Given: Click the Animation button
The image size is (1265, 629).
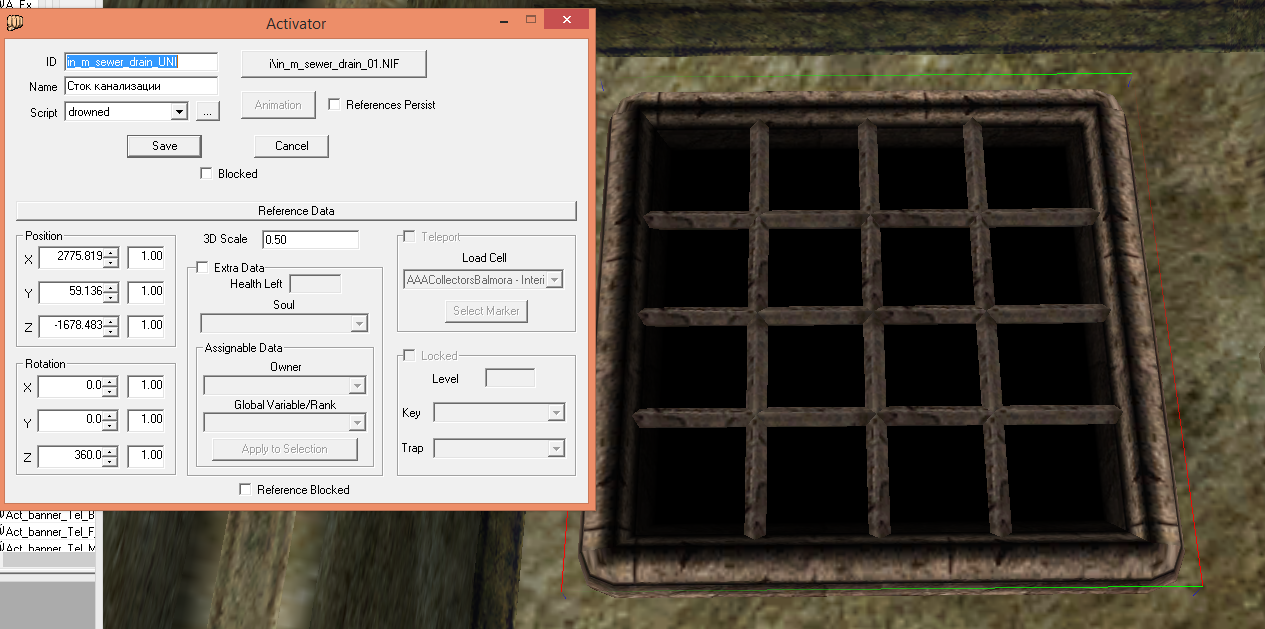Looking at the screenshot, I should point(278,105).
